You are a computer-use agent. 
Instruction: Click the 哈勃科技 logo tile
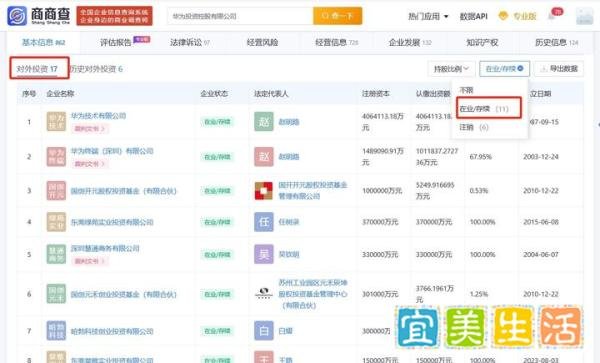coord(56,331)
